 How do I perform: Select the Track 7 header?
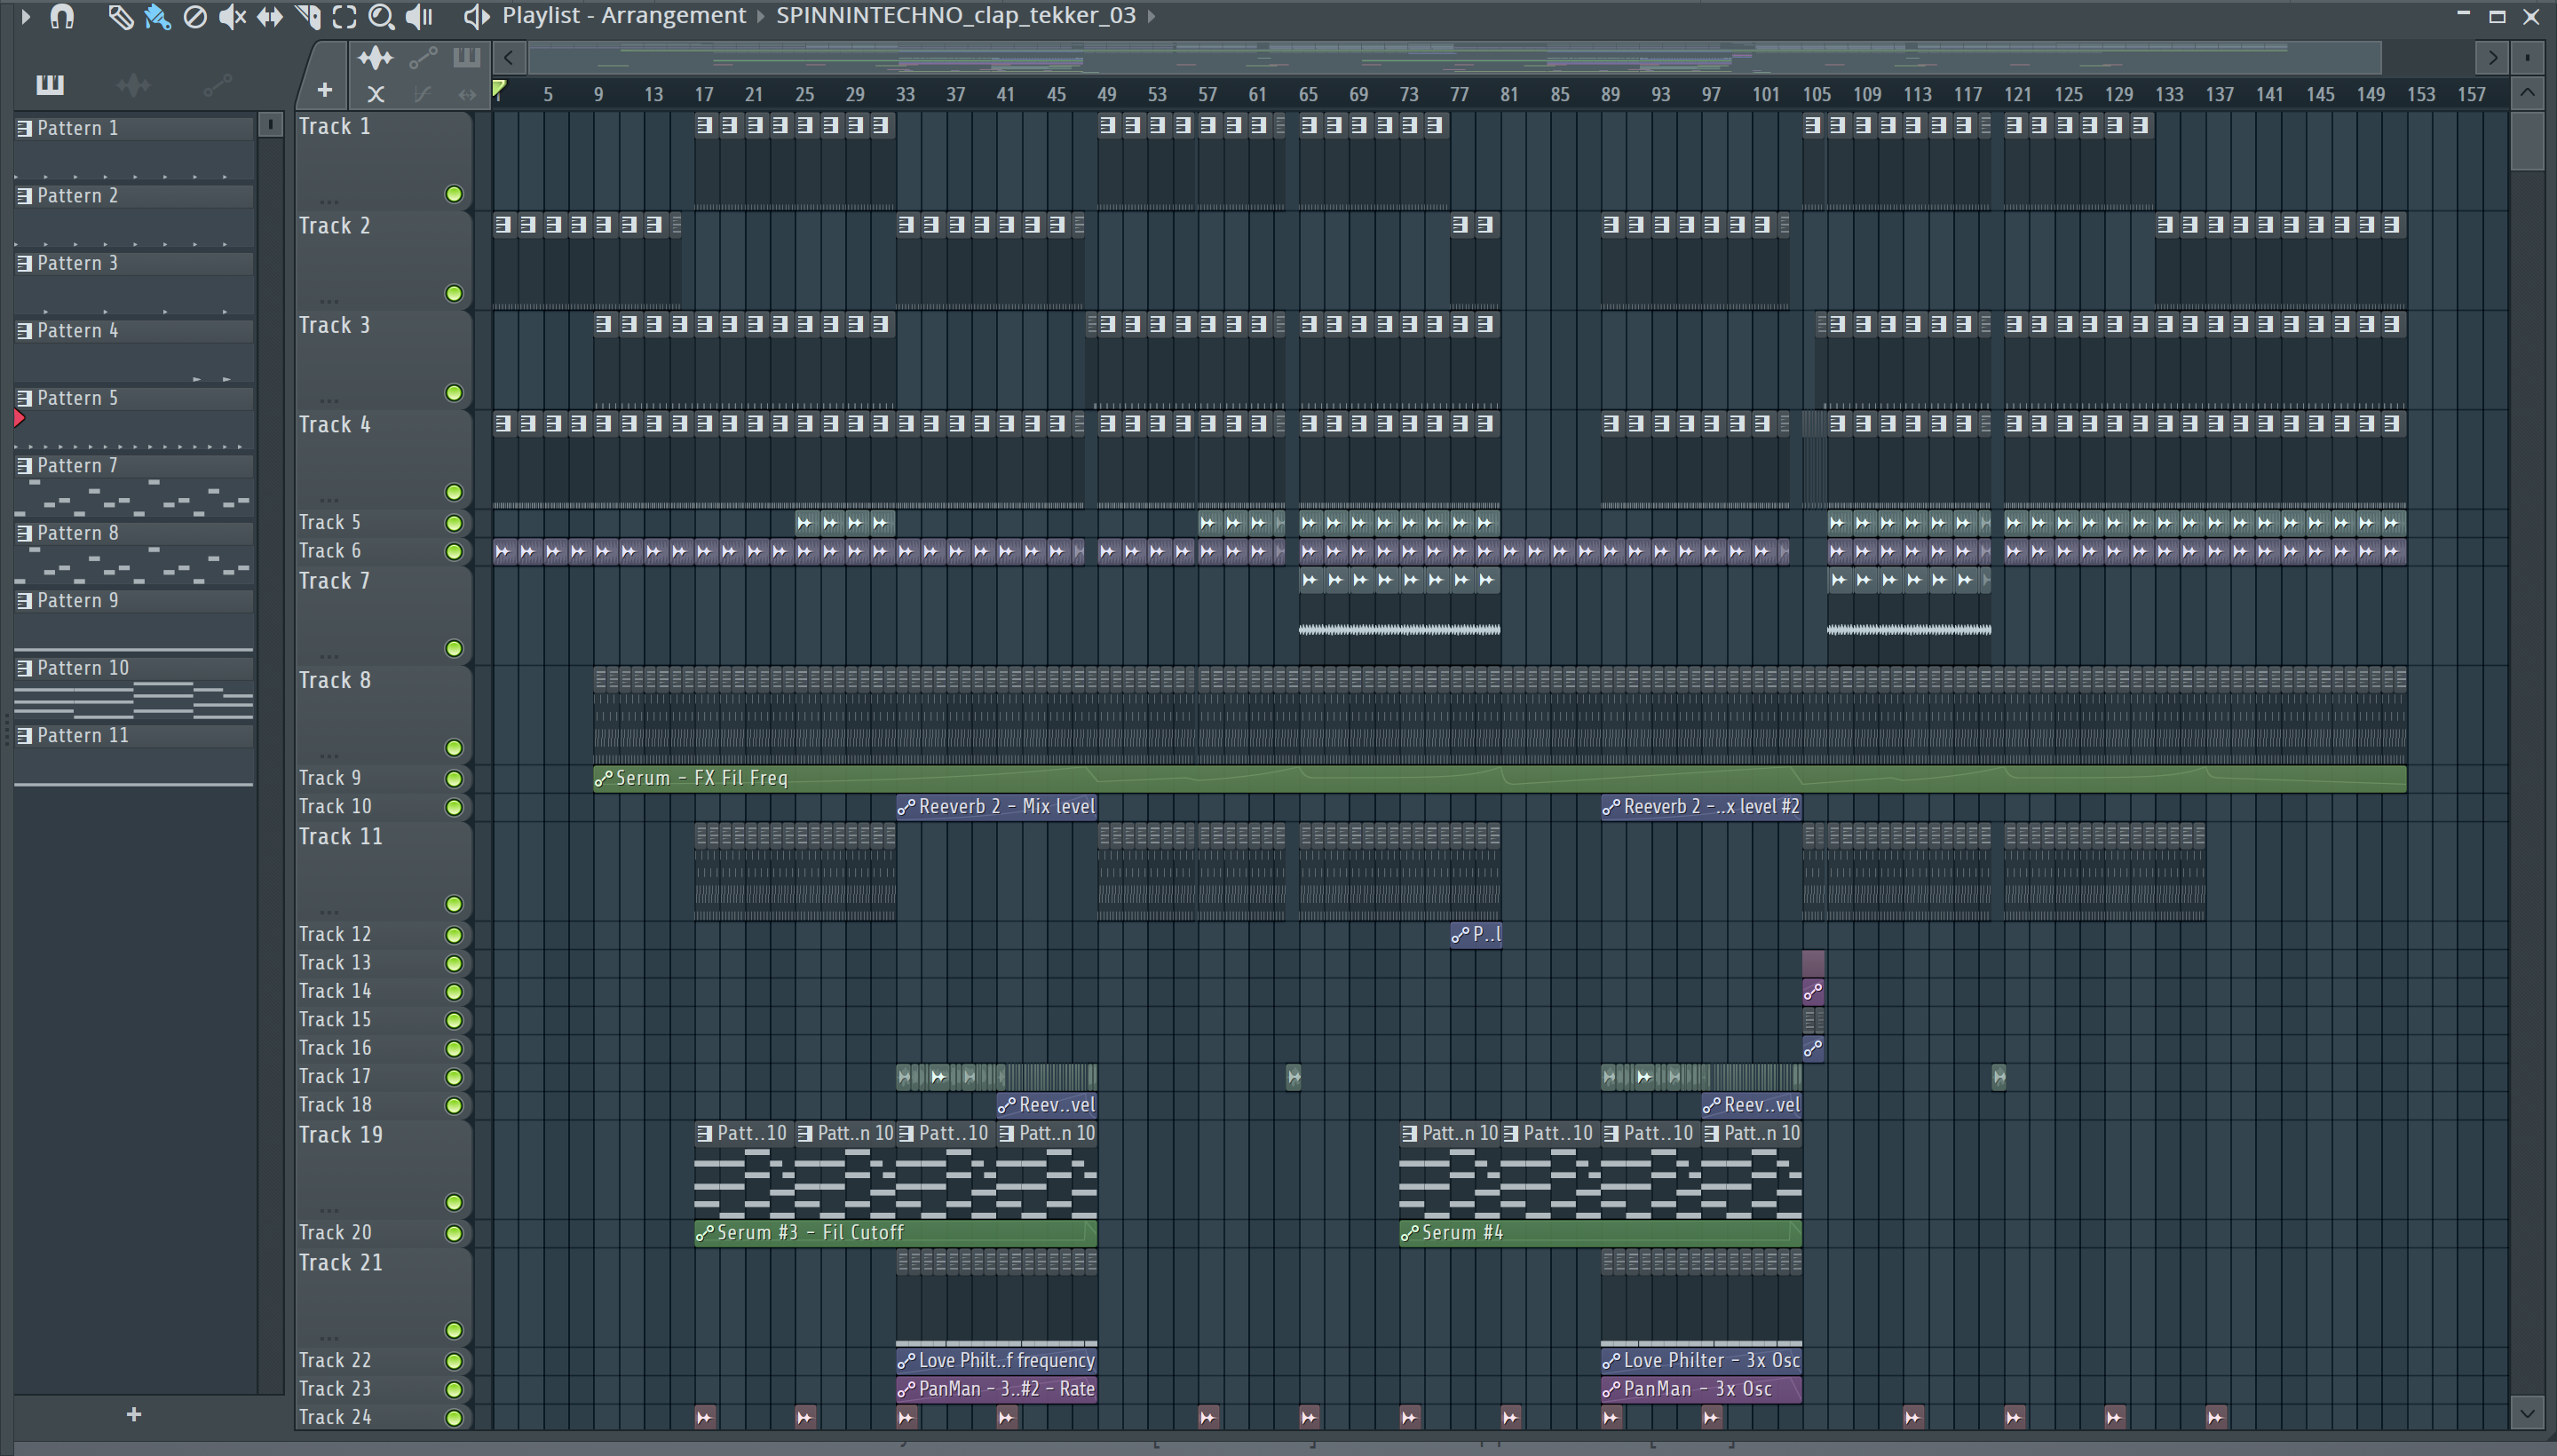tap(384, 615)
